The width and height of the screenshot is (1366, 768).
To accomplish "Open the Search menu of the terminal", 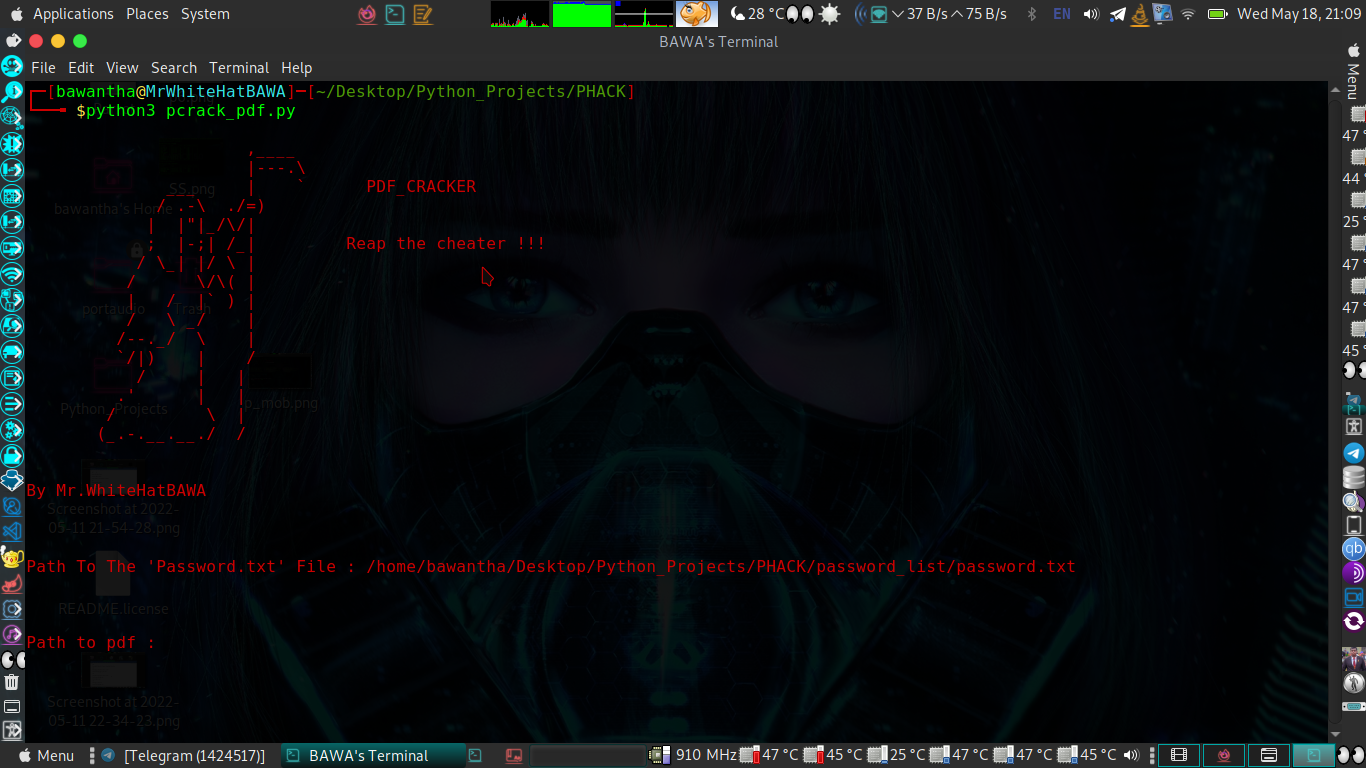I will click(173, 67).
